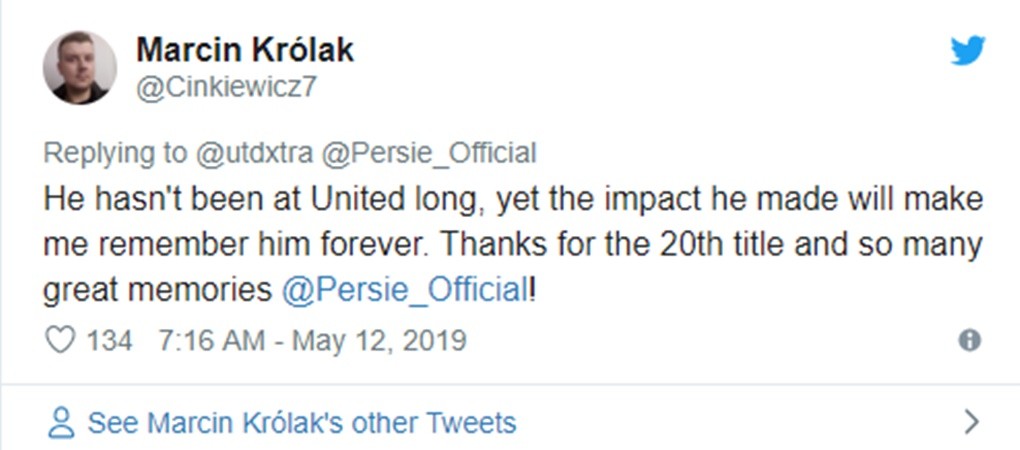Click the May 12, 2019 date
The height and width of the screenshot is (450, 1020).
click(379, 341)
